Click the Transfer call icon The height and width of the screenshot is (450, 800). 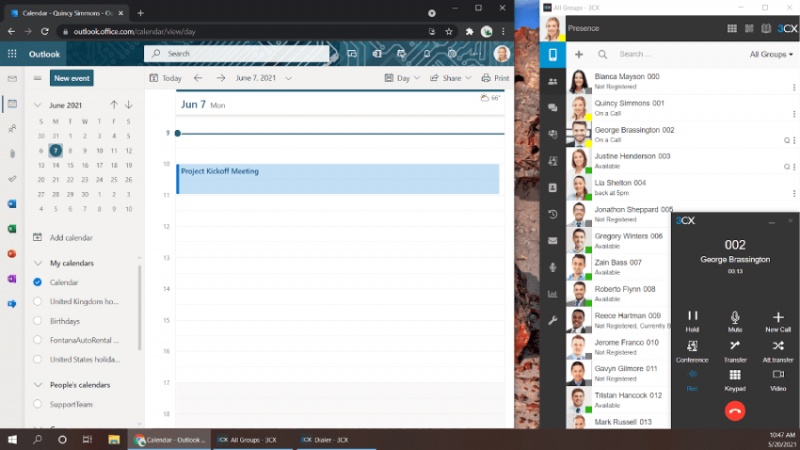(x=735, y=349)
